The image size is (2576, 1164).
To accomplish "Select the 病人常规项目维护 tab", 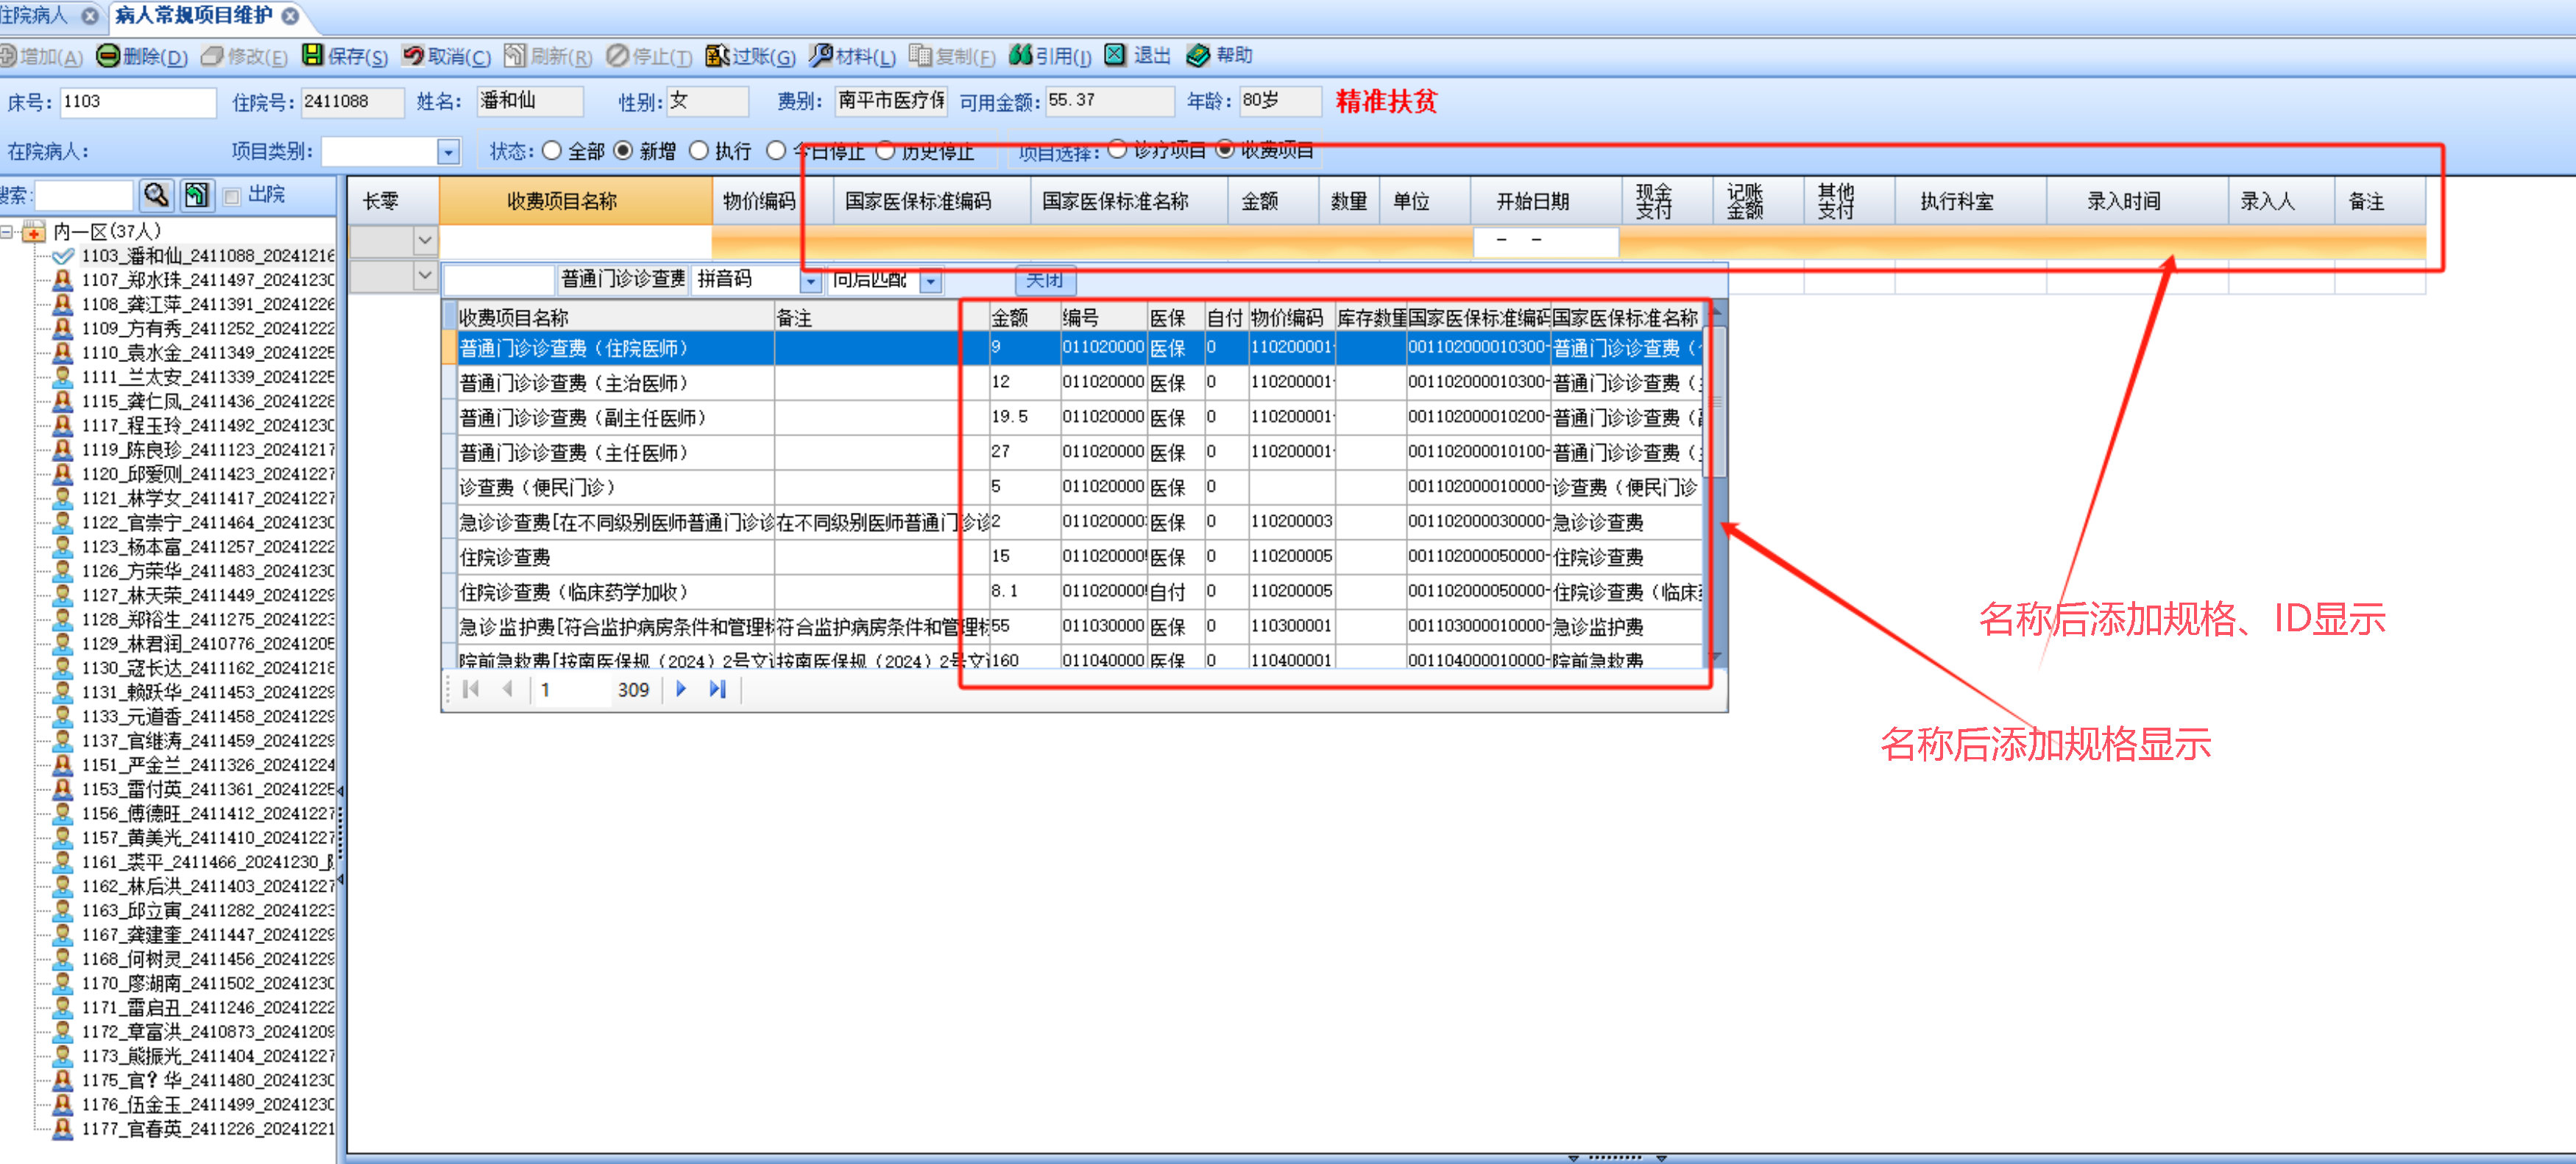I will (x=193, y=15).
